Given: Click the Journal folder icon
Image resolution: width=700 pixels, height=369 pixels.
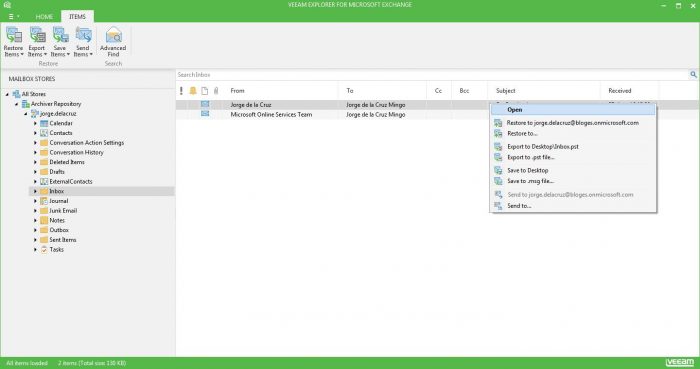Looking at the screenshot, I should pyautogui.click(x=44, y=201).
